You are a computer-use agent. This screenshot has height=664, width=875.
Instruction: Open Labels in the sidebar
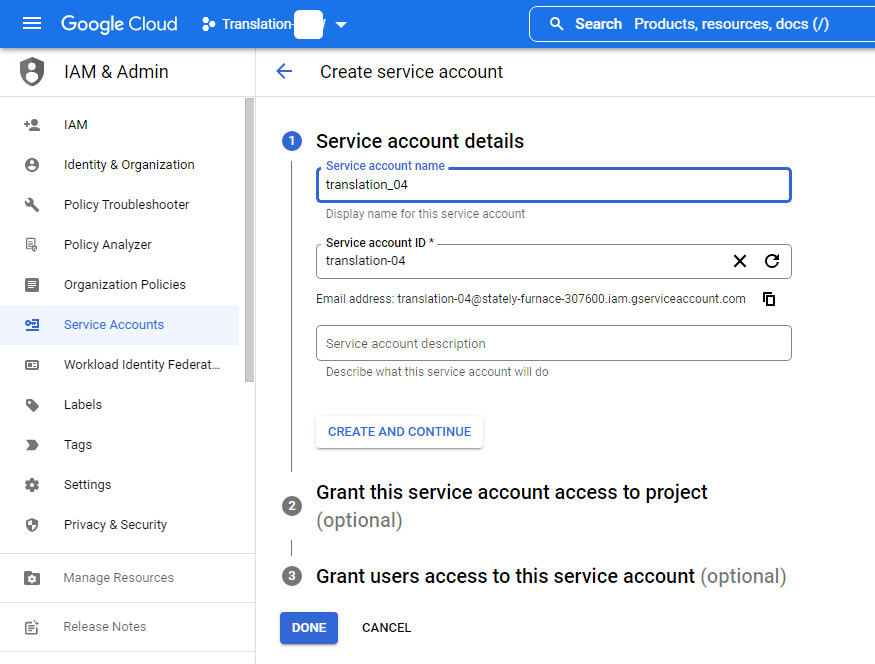119,405
